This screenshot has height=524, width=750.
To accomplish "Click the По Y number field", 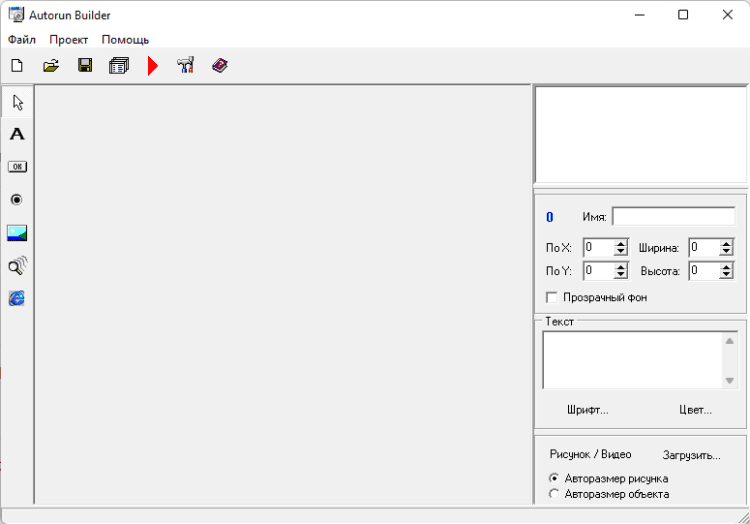I will coord(599,271).
